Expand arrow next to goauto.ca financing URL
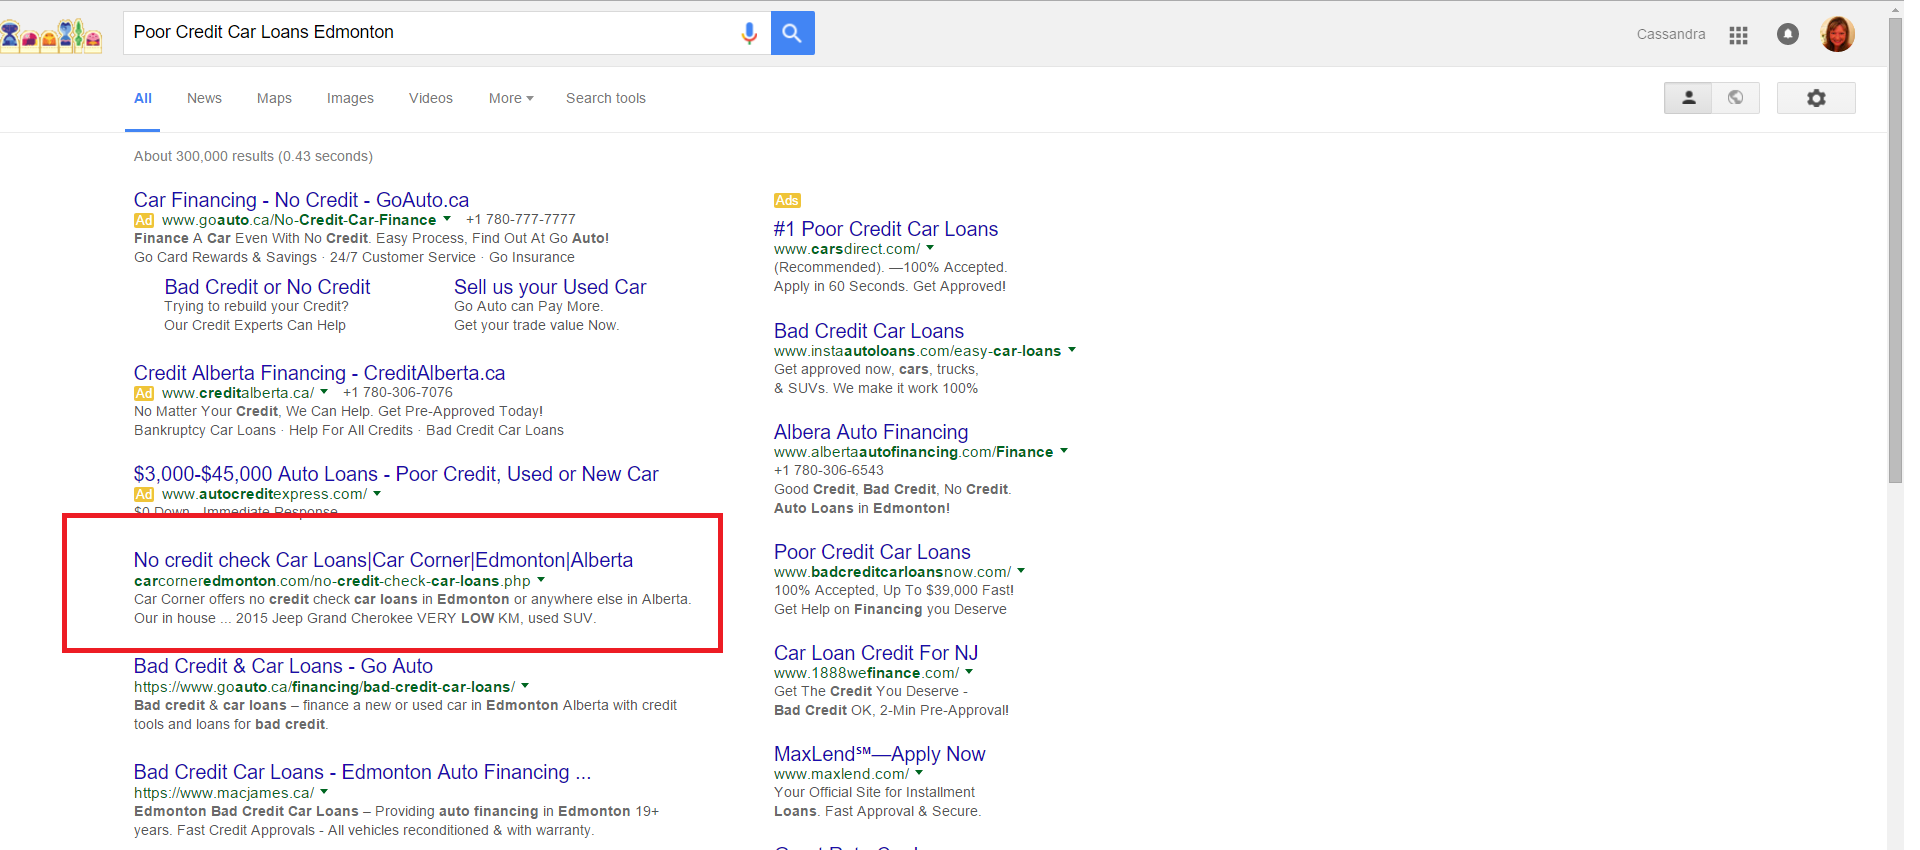The image size is (1920, 850). click(x=525, y=686)
